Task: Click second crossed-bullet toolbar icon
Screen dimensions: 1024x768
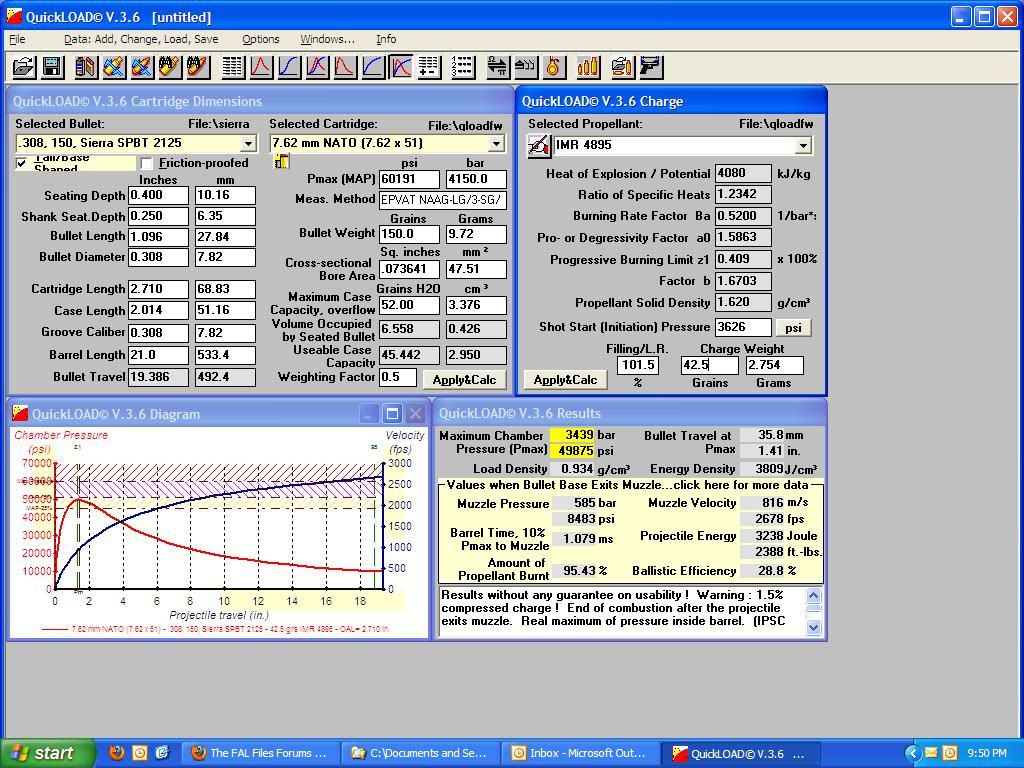Action: 142,67
